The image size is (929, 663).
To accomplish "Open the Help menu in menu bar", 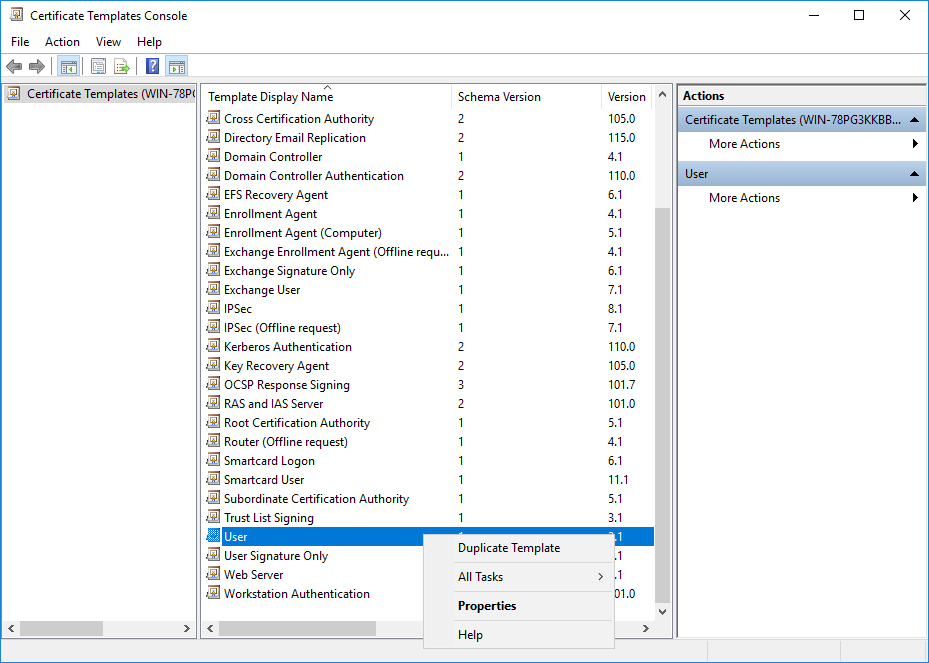I will point(149,41).
